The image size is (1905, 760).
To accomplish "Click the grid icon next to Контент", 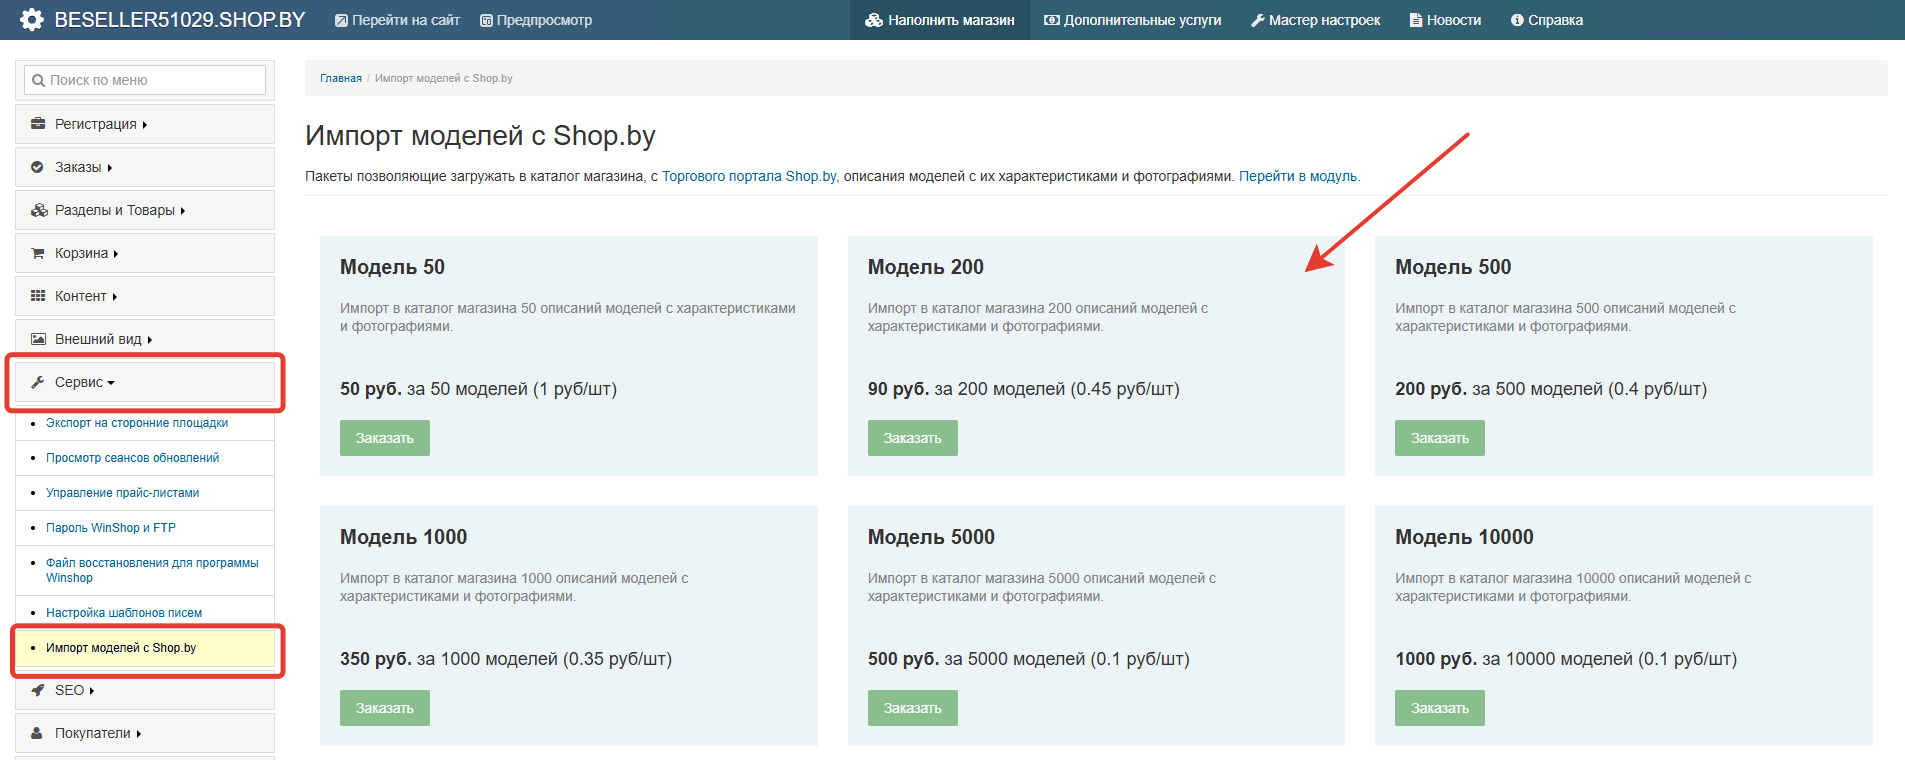I will click(x=38, y=296).
